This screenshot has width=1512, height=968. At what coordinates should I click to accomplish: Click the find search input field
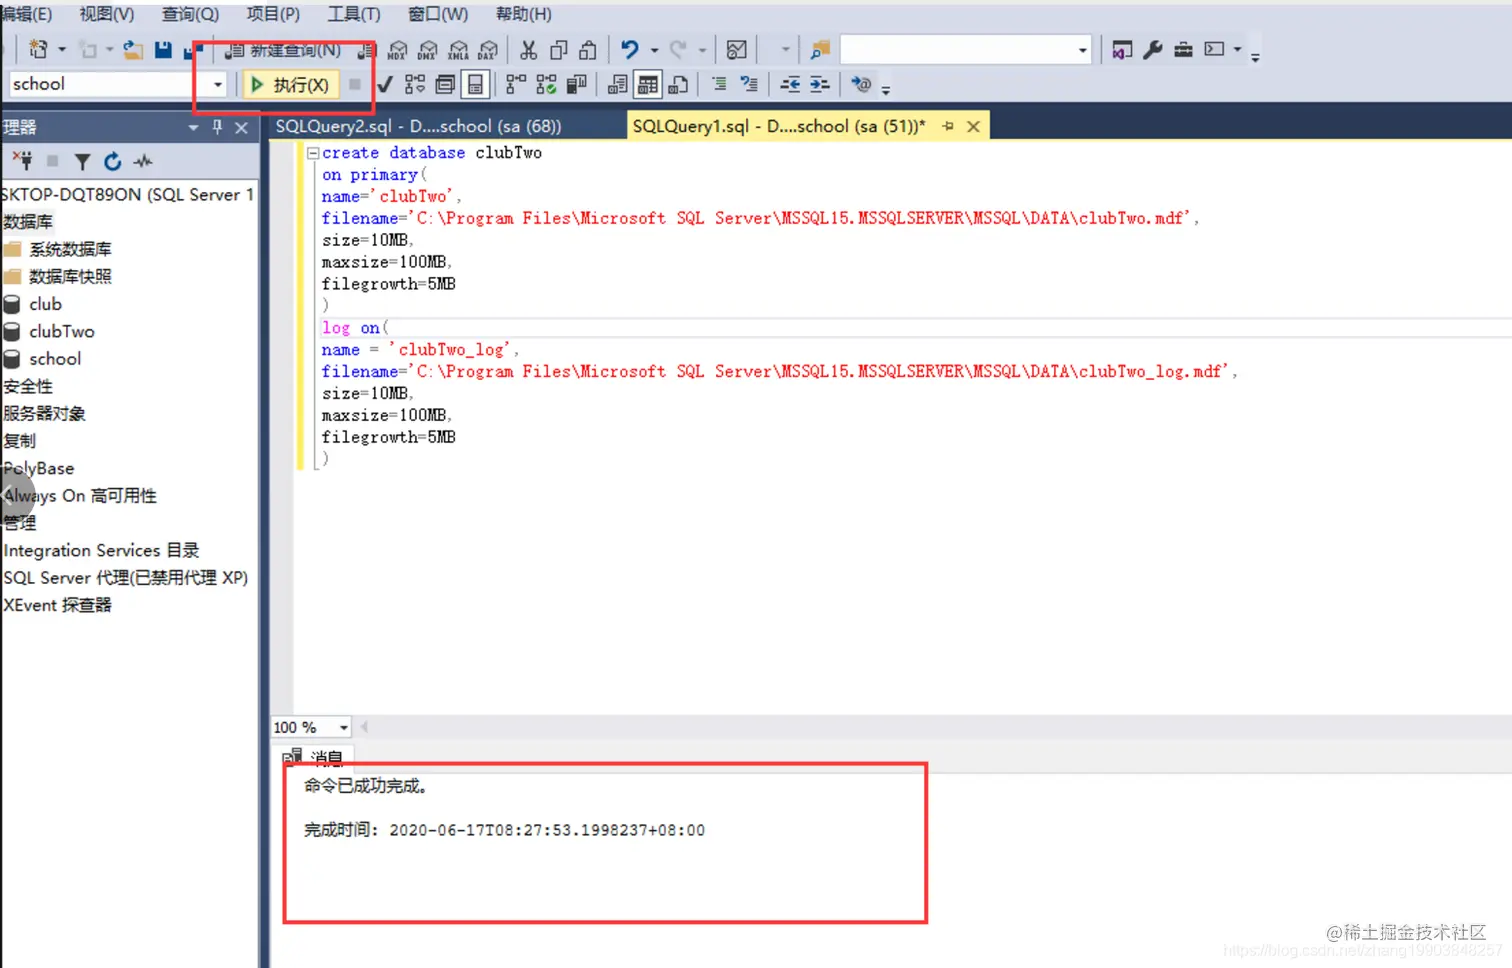958,50
